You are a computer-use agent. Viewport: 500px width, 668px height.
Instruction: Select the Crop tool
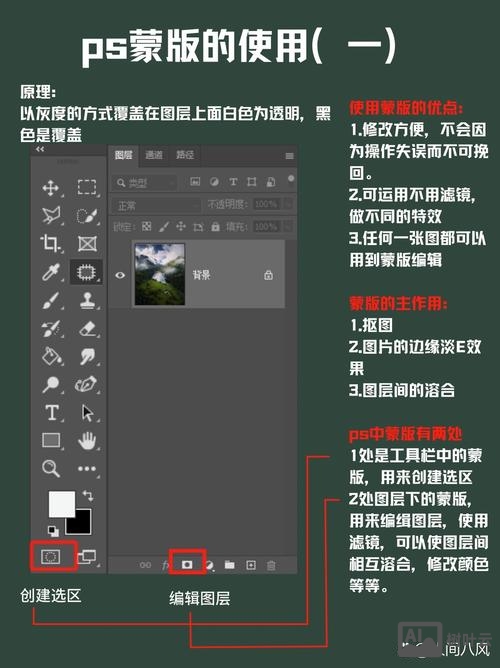pos(51,244)
